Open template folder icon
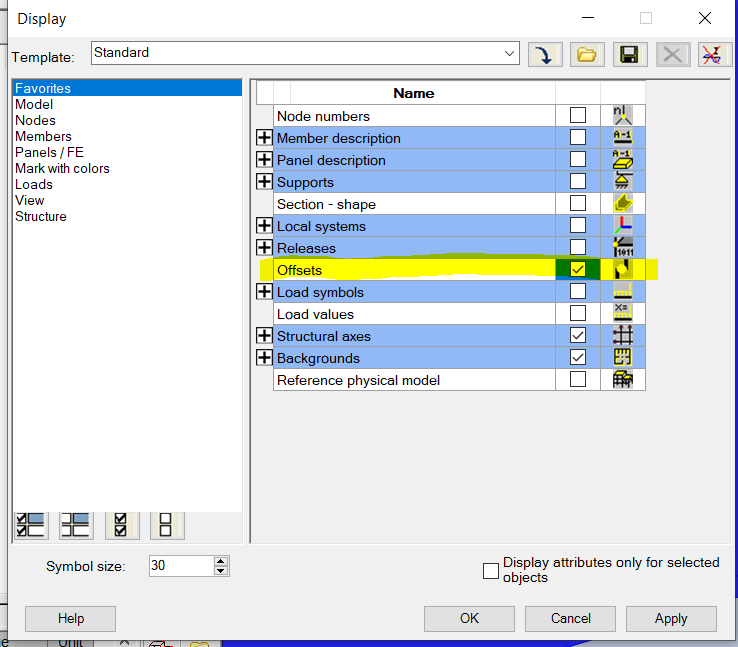738x647 pixels. pos(587,55)
